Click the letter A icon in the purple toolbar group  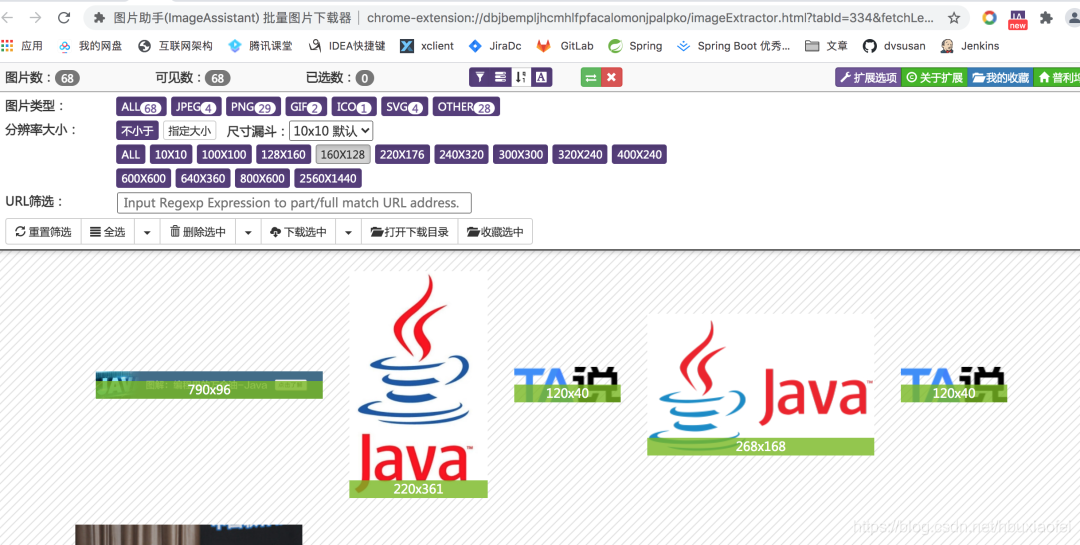point(542,77)
